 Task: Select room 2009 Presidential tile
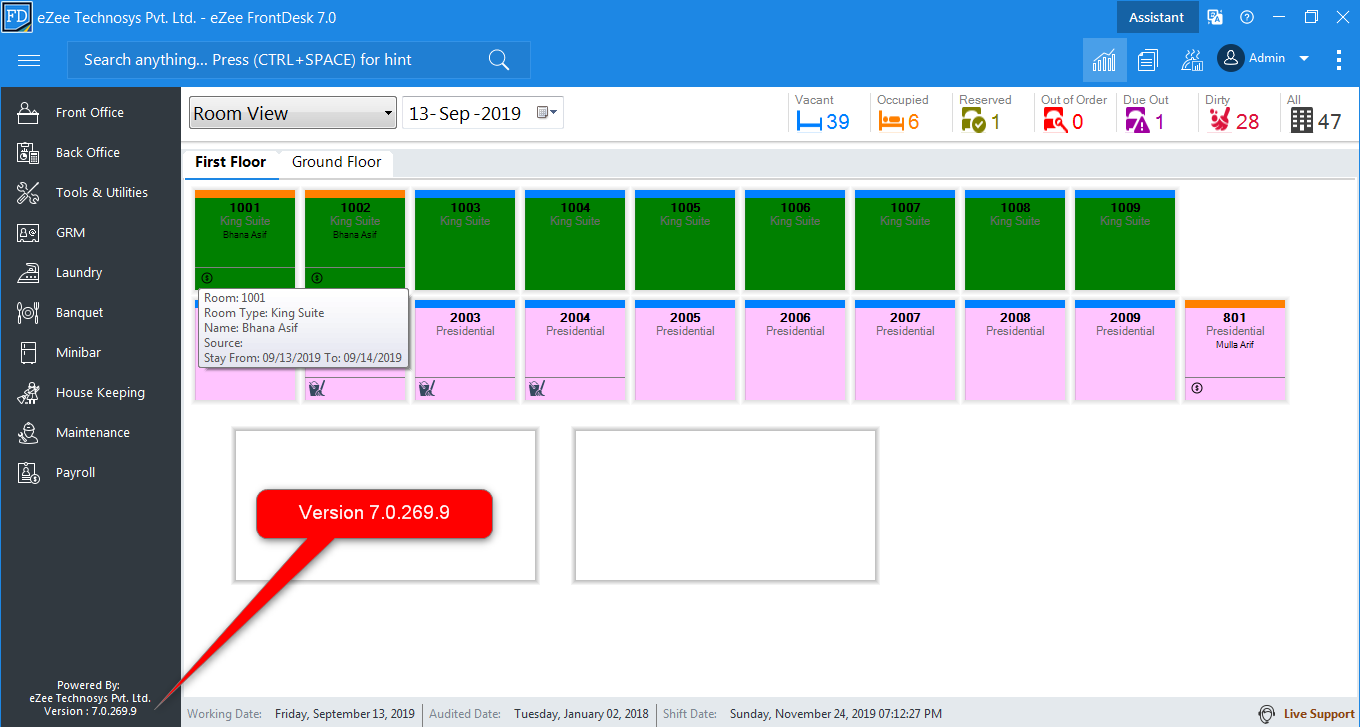tap(1125, 350)
